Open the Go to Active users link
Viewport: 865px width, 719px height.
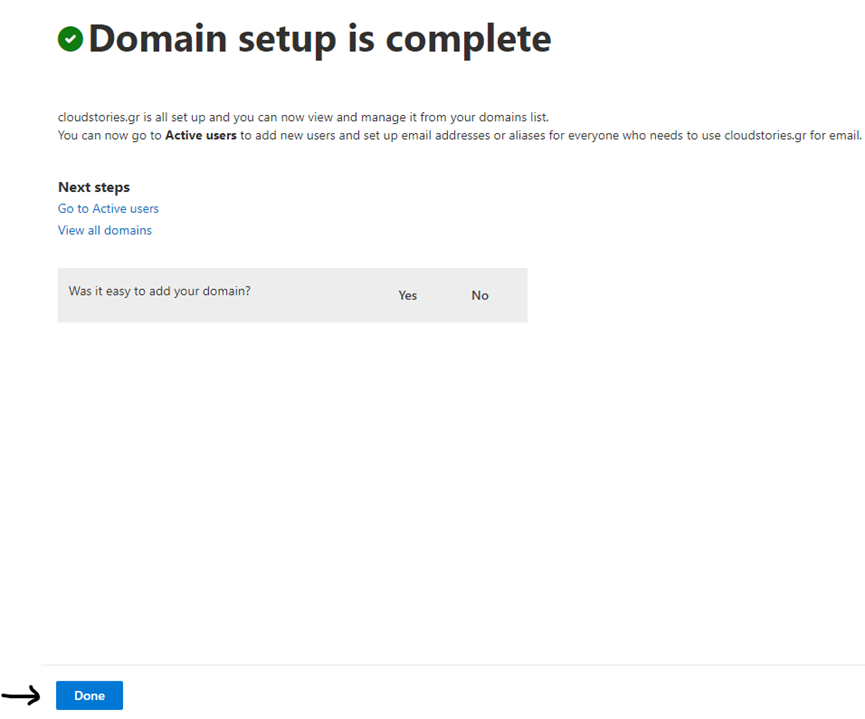coord(108,209)
